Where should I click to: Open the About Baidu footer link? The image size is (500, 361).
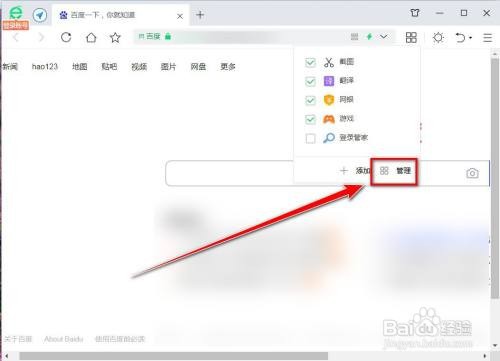[64, 339]
